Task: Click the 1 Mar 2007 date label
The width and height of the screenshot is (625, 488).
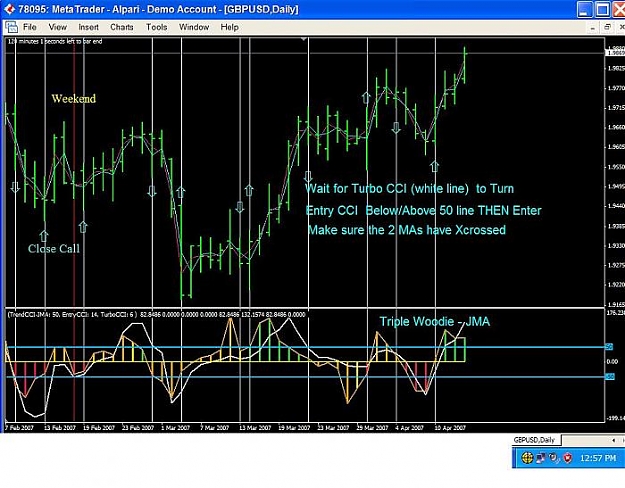Action: [x=175, y=428]
